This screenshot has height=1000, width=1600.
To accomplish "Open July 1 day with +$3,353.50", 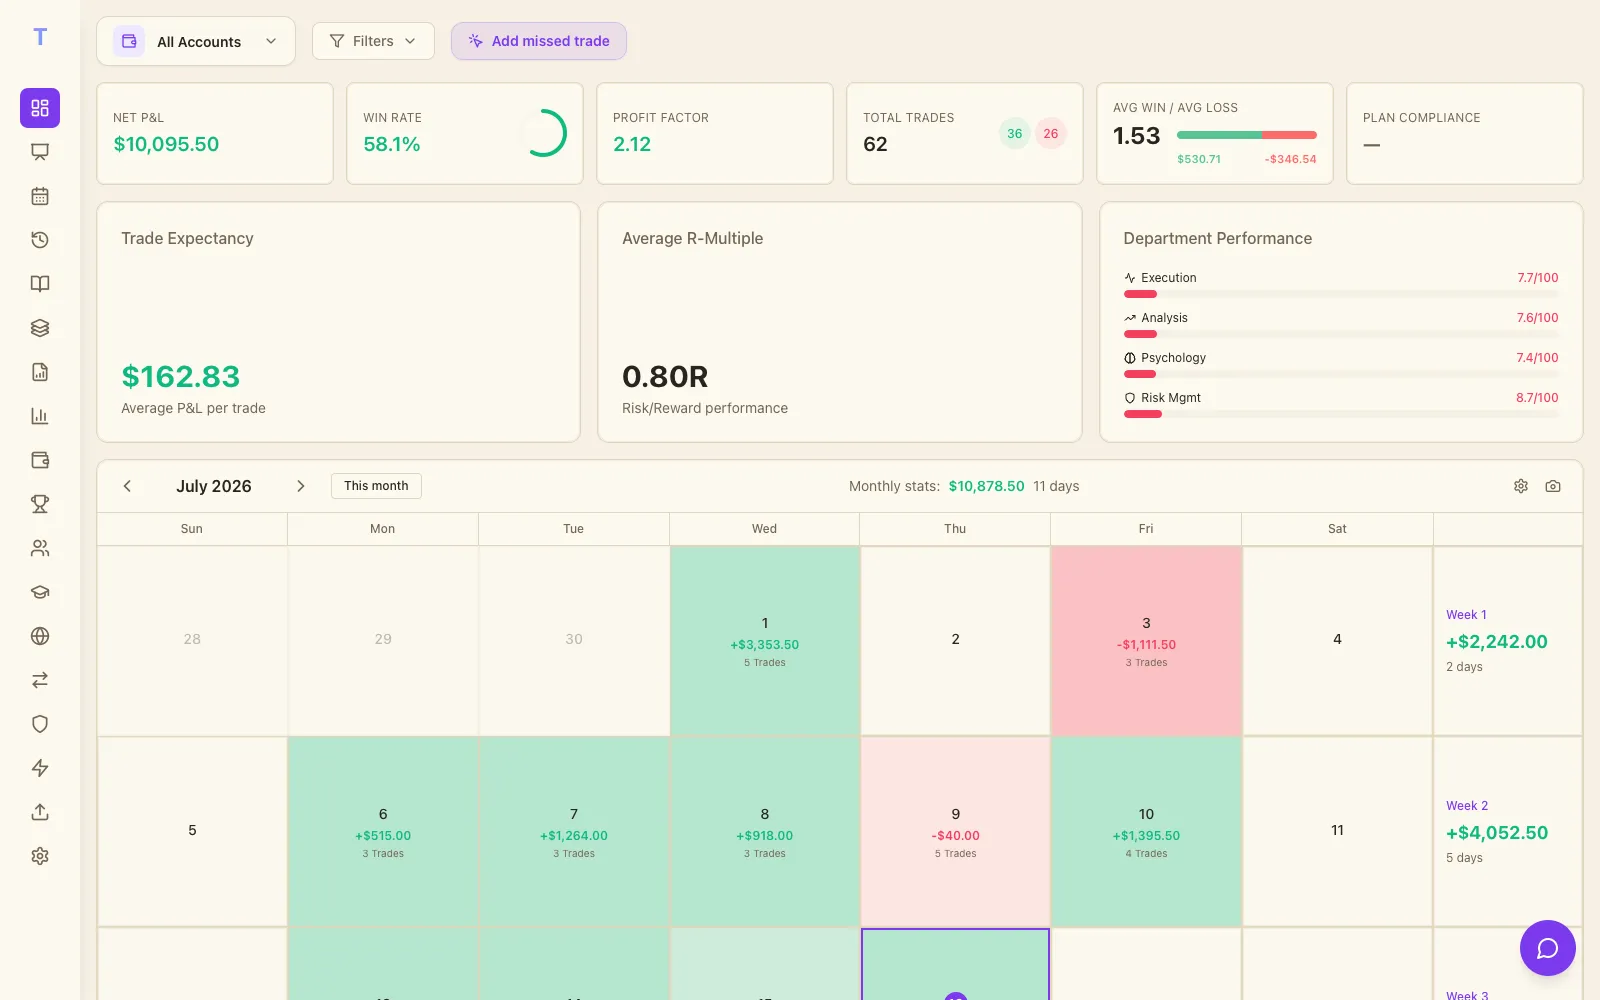I will tap(765, 641).
